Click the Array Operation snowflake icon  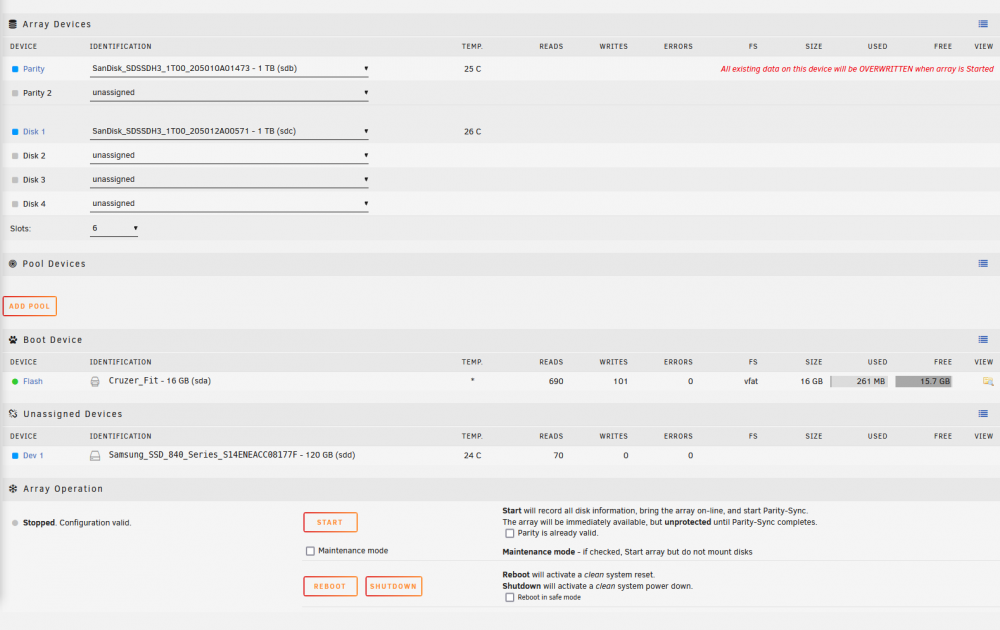pyautogui.click(x=13, y=488)
